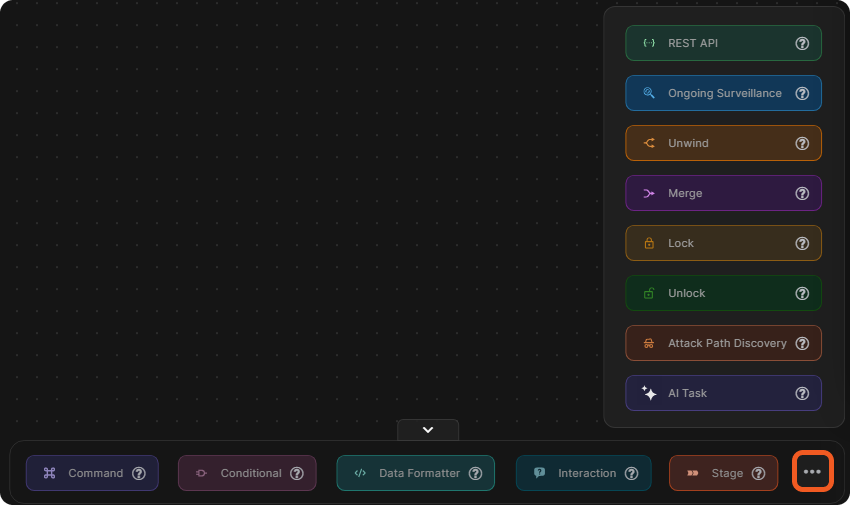Click the Stage arrows icon
Screen dimensions: 850x505
click(x=693, y=473)
